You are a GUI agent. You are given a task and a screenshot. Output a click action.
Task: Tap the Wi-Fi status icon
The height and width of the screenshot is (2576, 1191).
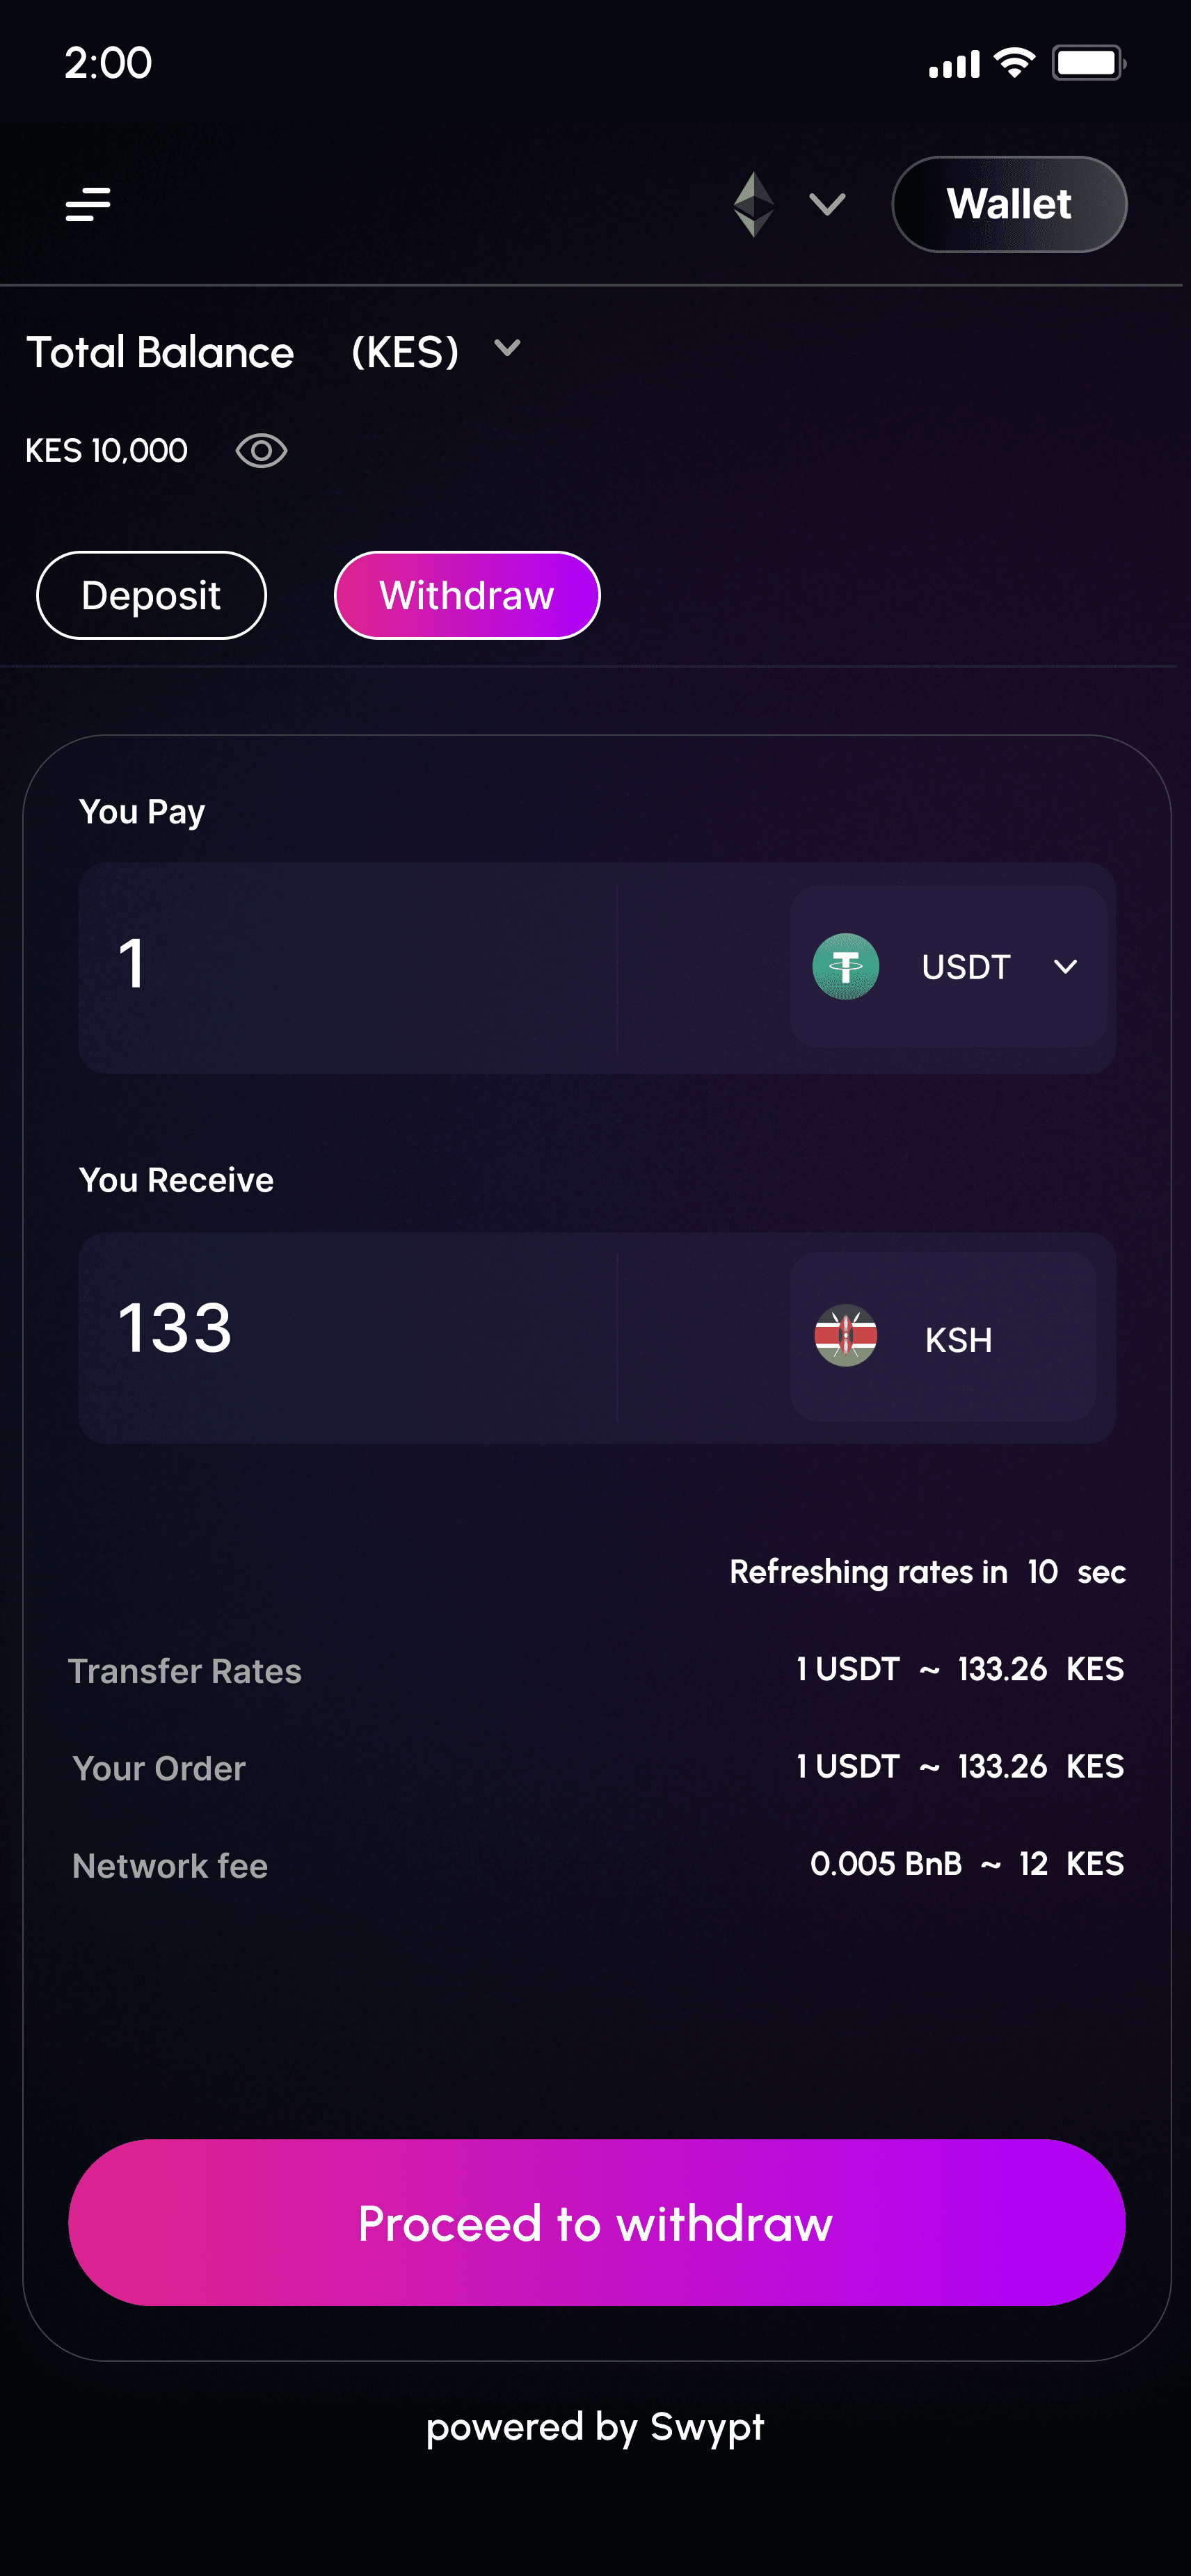pyautogui.click(x=1014, y=63)
